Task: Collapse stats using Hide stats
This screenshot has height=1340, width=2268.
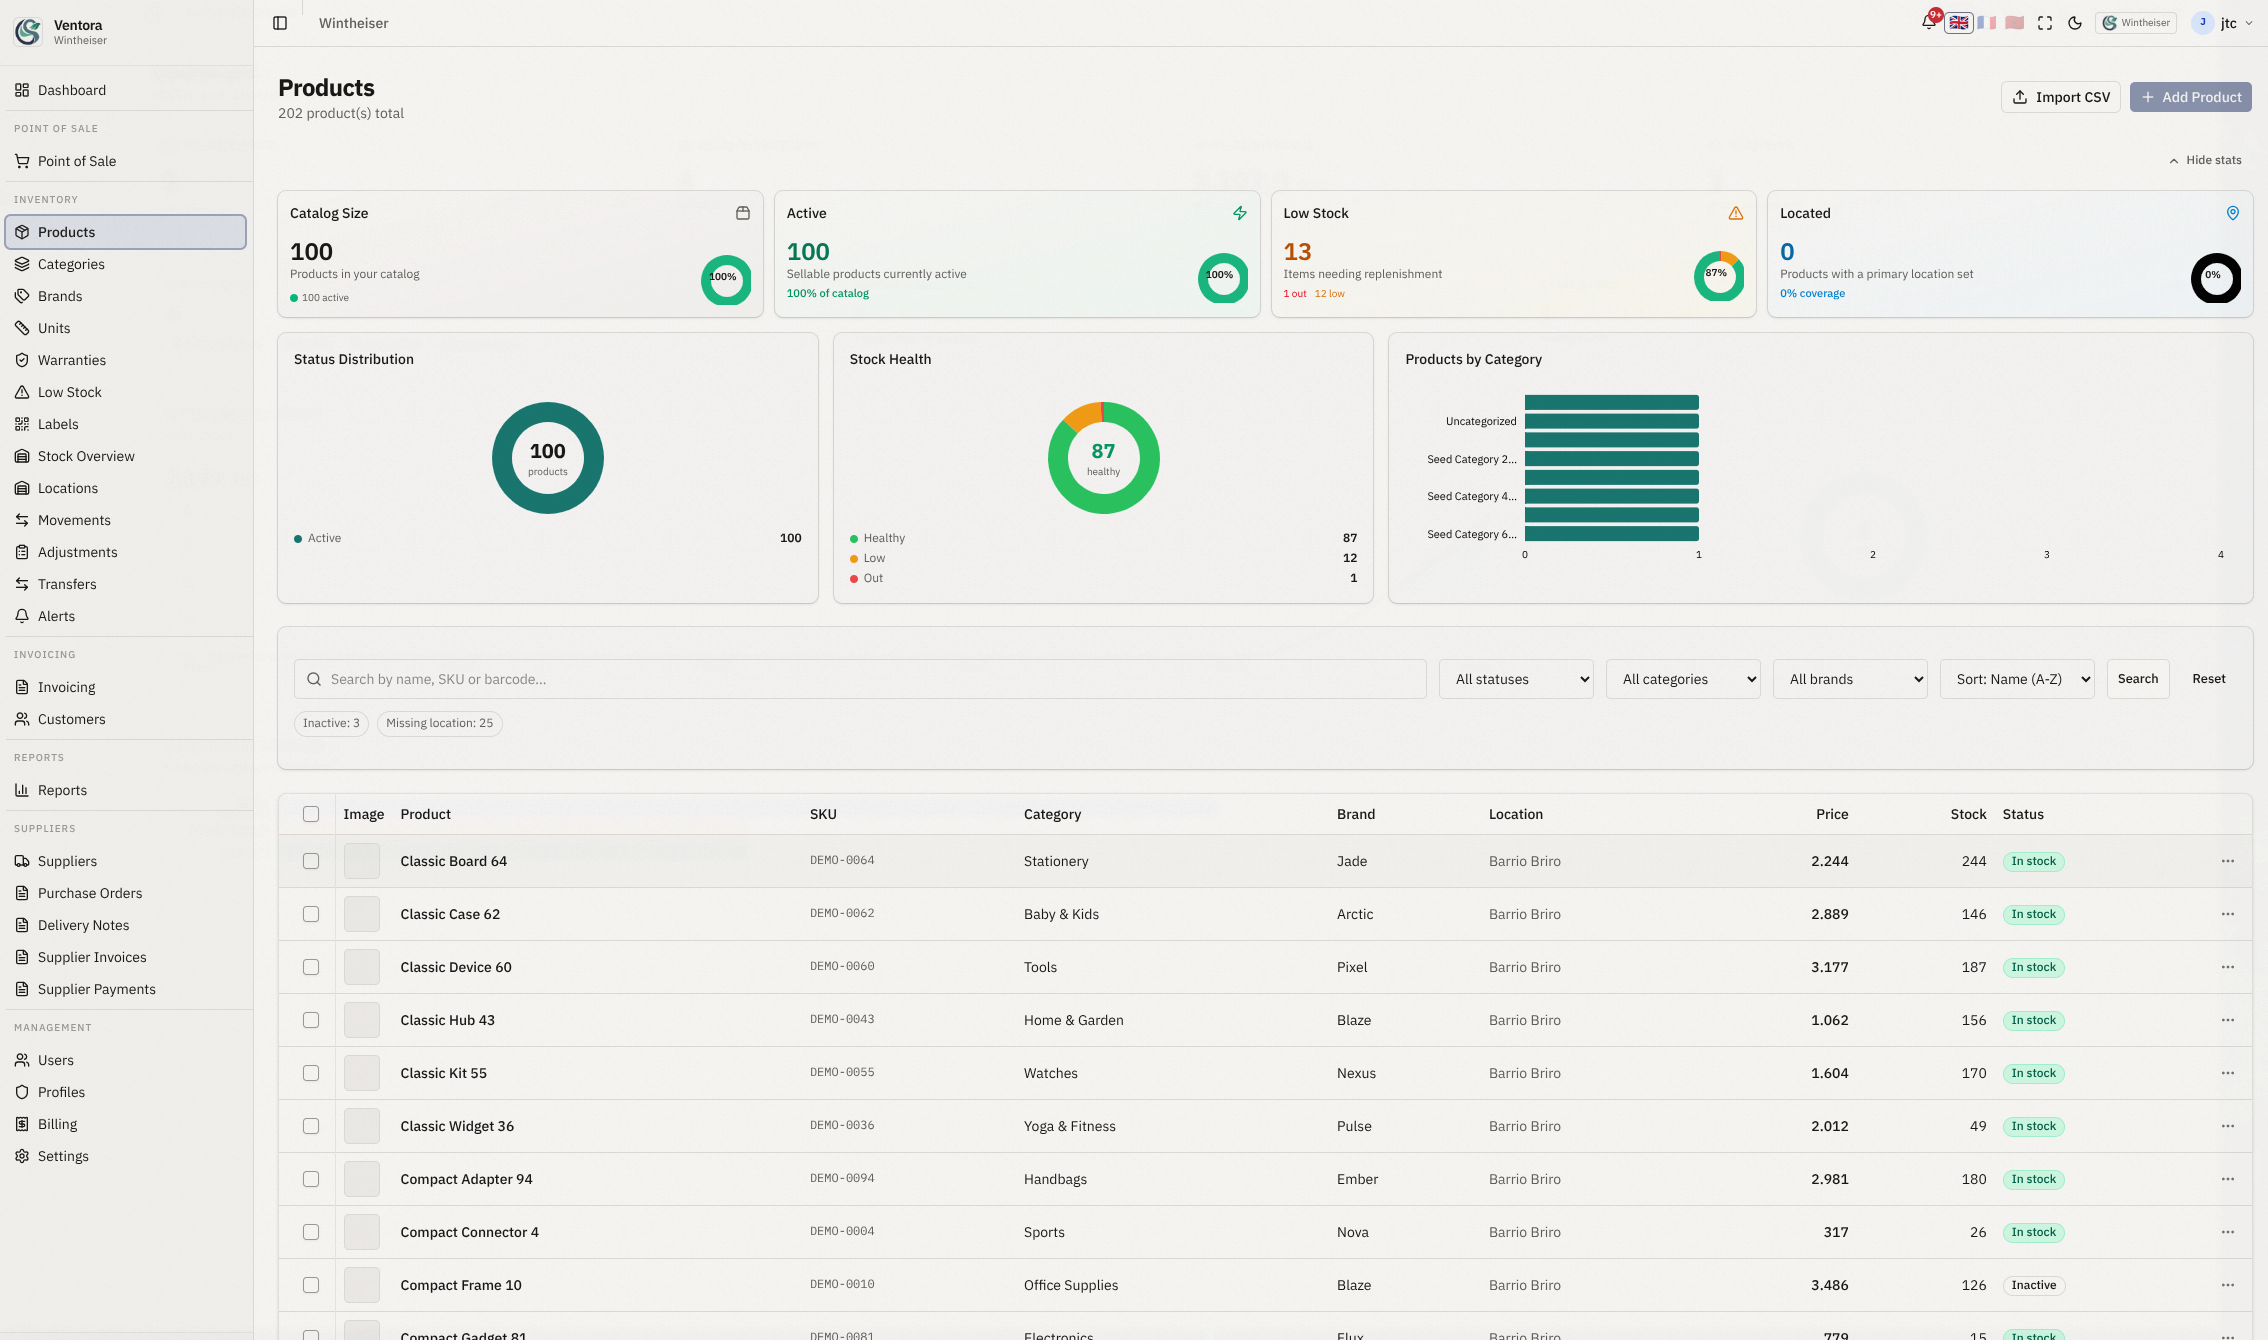Action: click(x=2205, y=160)
